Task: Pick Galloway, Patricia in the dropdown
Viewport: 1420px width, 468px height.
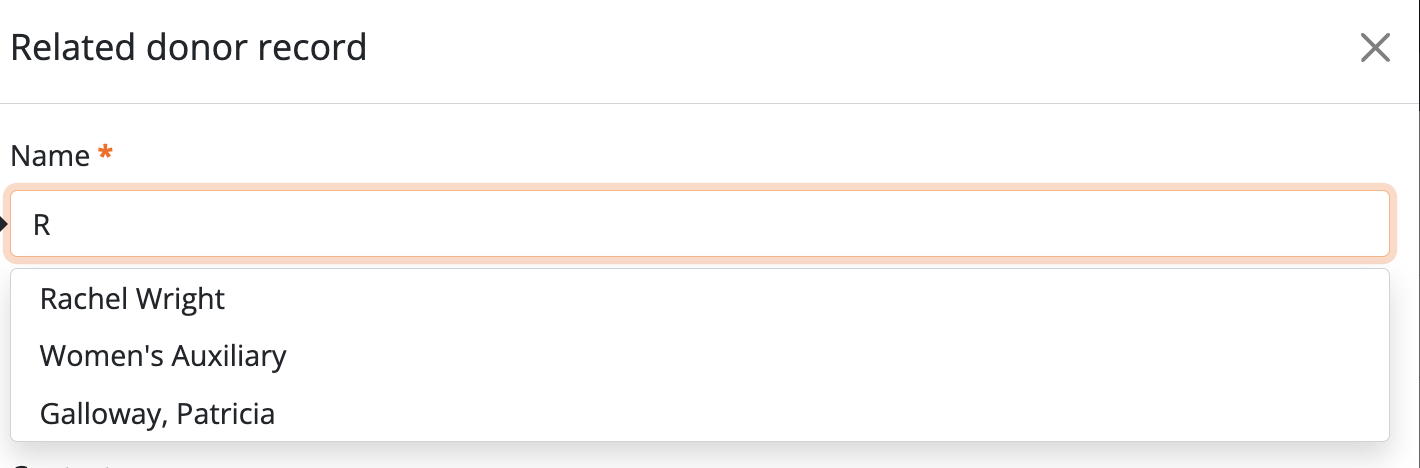Action: pos(157,414)
